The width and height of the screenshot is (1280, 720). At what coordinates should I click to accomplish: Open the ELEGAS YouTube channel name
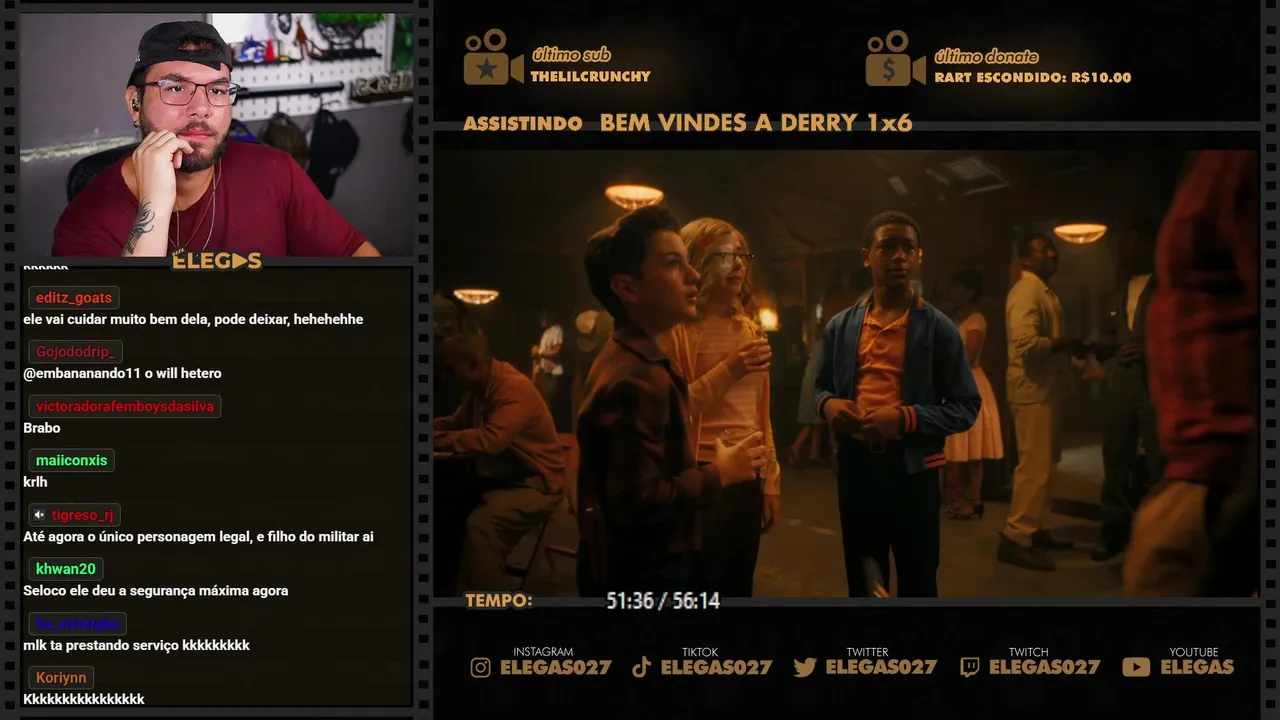click(1197, 667)
